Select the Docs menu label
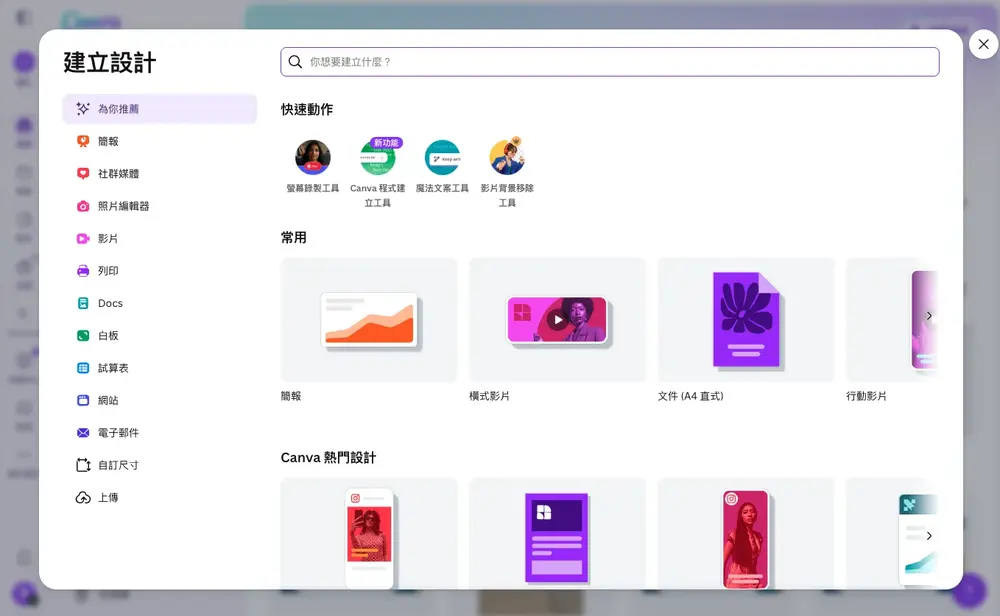The height and width of the screenshot is (616, 1000). tap(110, 304)
